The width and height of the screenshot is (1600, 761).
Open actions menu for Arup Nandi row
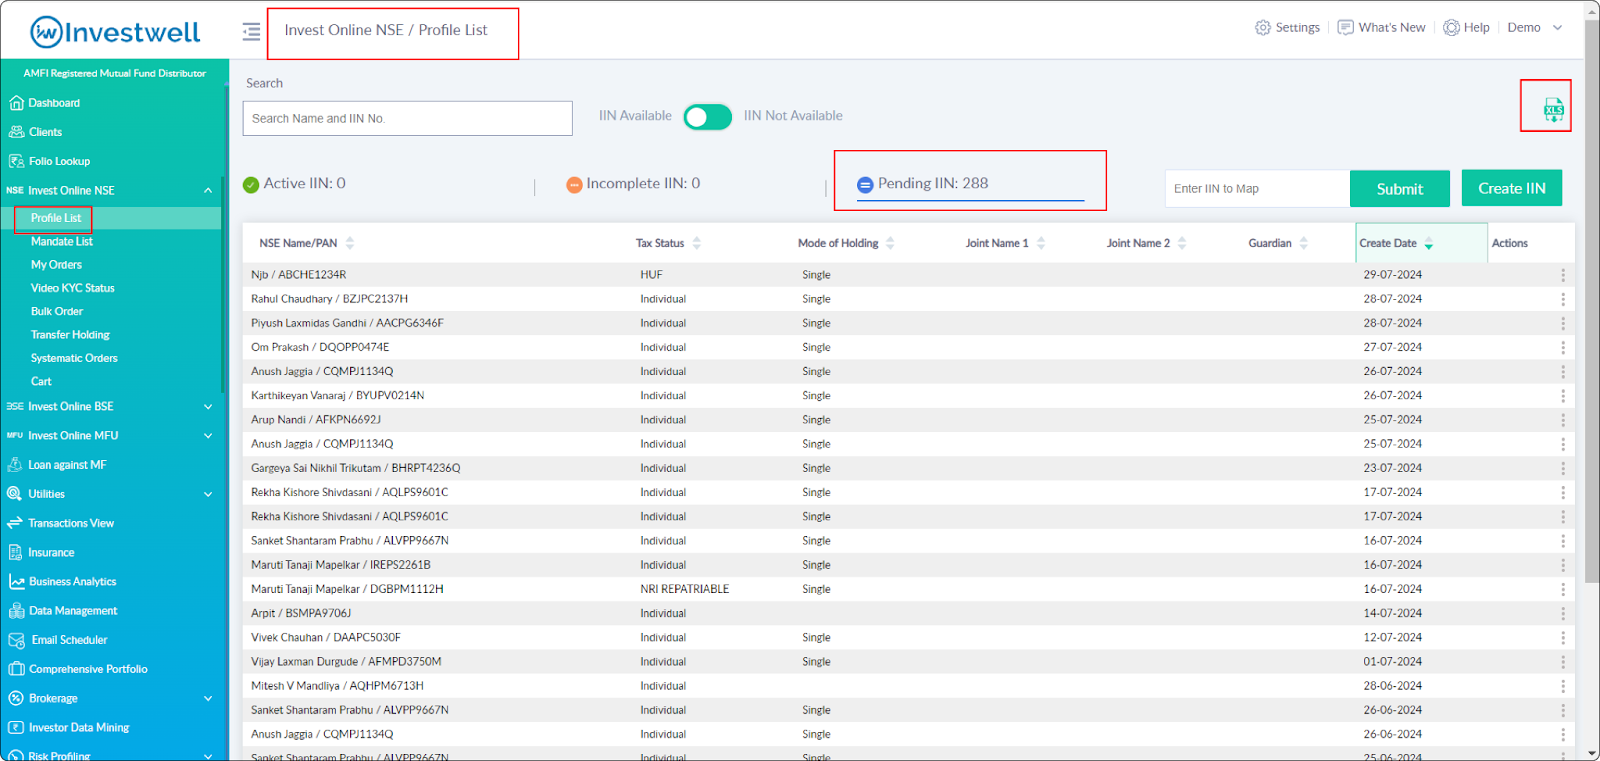[1563, 420]
